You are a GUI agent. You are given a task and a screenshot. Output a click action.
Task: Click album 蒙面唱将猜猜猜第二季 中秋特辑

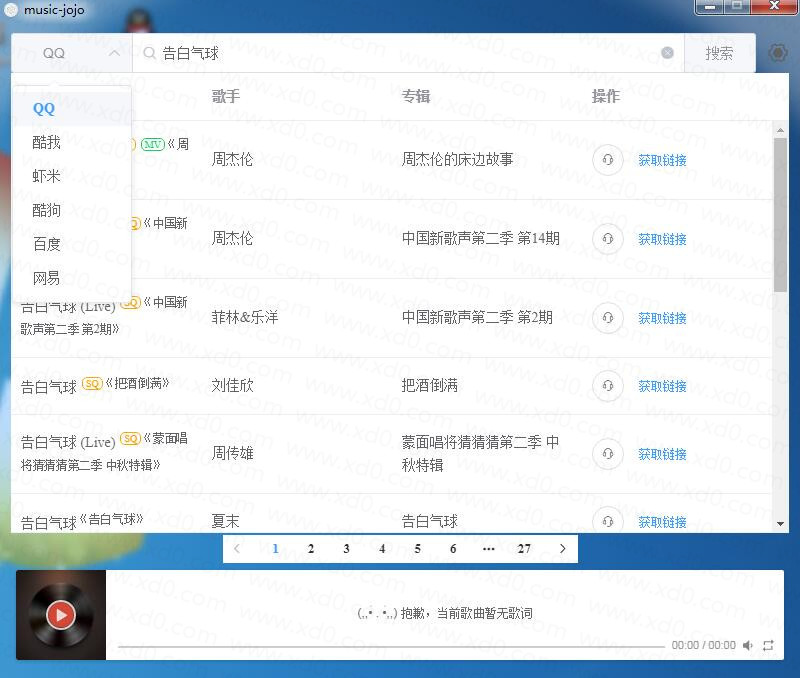click(480, 453)
